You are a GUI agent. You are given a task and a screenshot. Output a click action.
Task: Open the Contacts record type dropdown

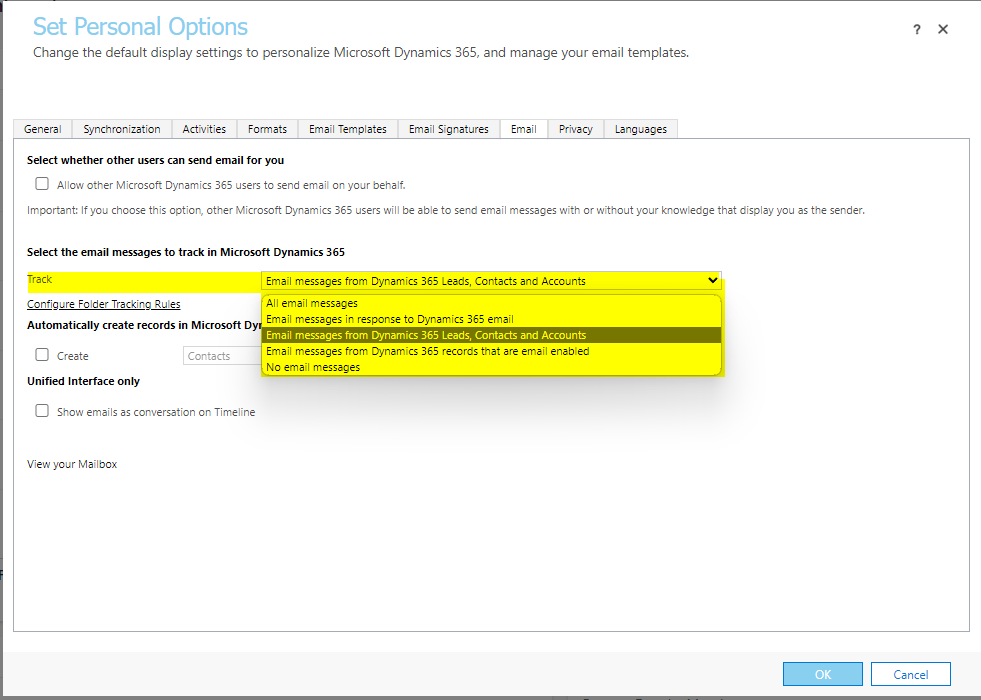click(x=222, y=356)
